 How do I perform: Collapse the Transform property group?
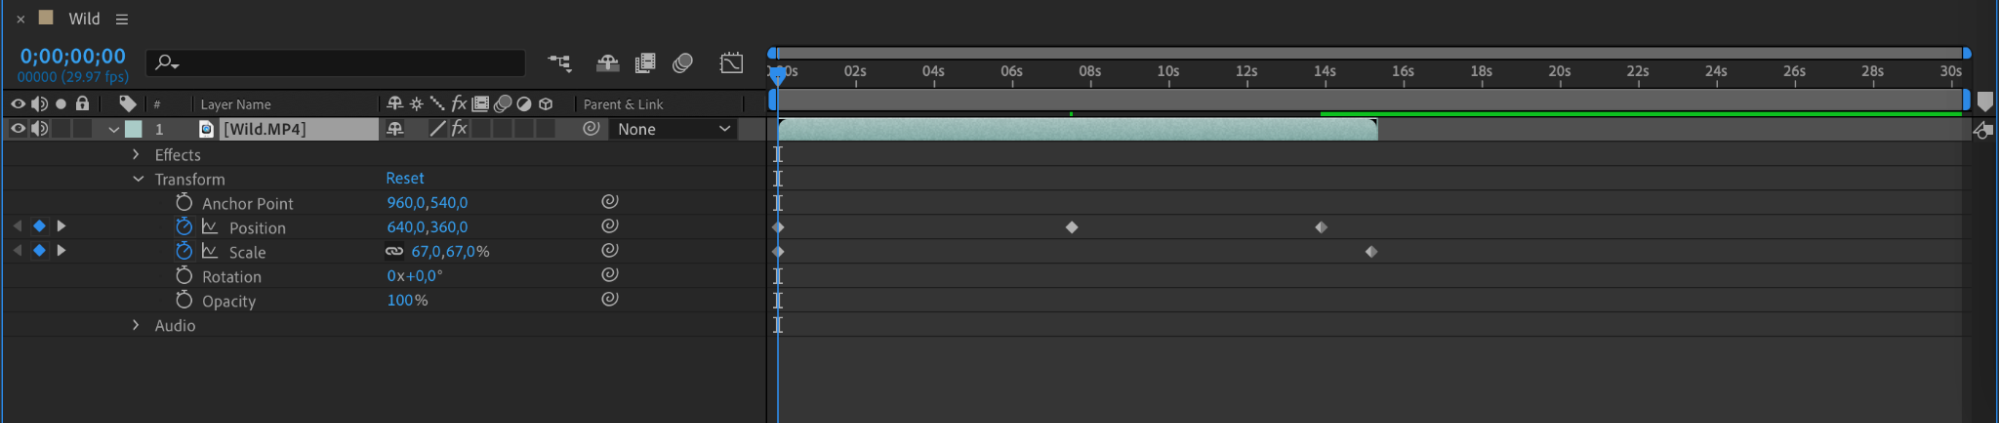[x=138, y=179]
